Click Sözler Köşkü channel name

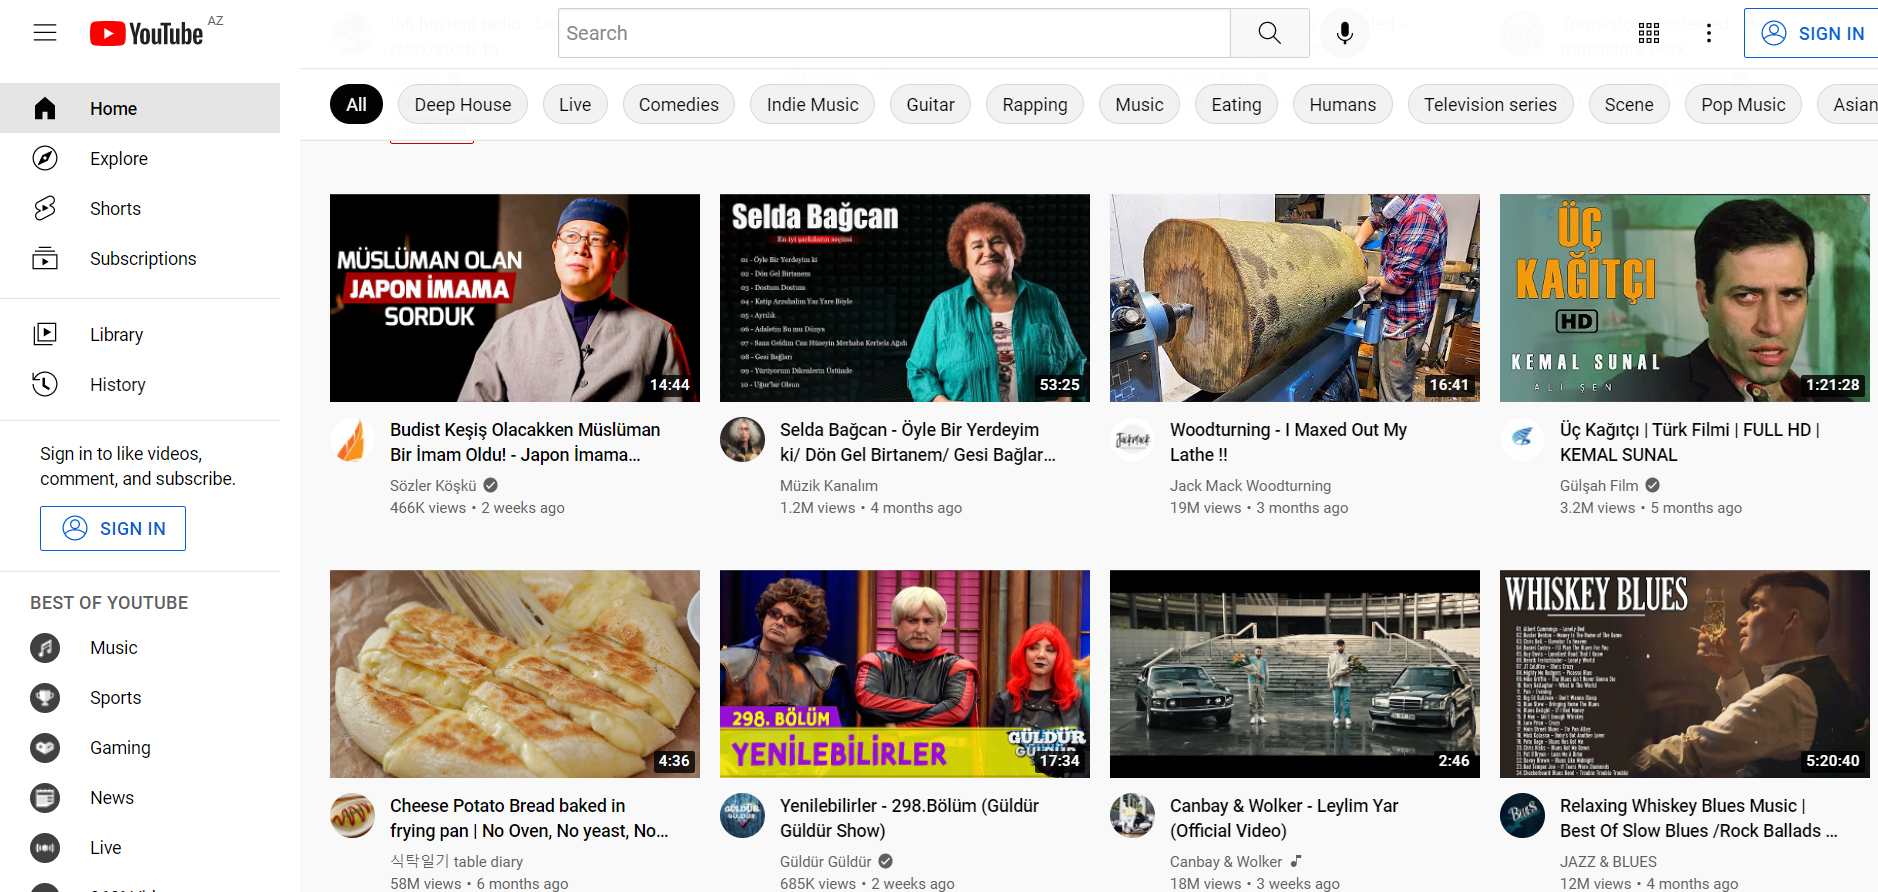click(433, 485)
